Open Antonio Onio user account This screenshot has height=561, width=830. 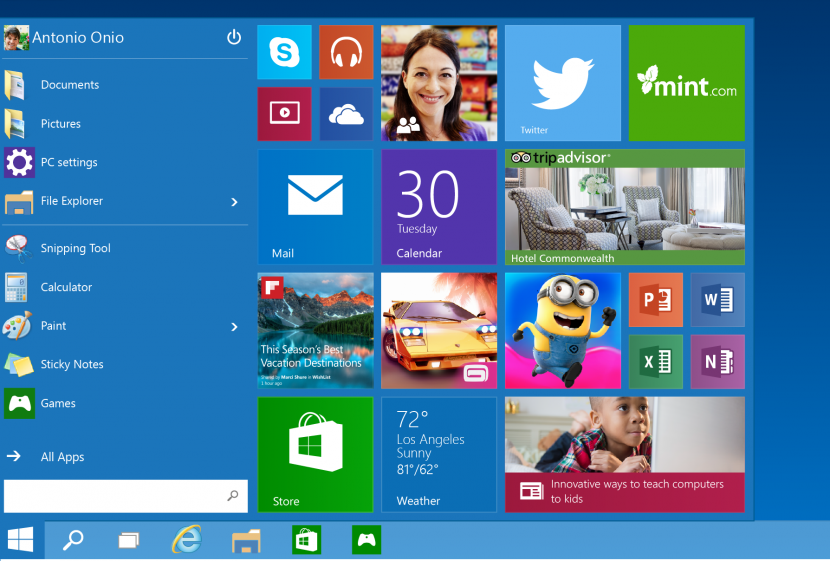(64, 38)
